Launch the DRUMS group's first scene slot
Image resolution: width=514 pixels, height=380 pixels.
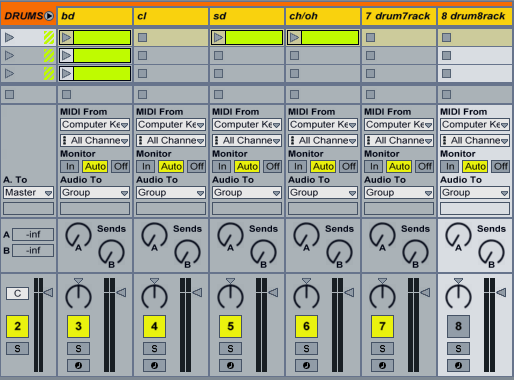coord(10,37)
